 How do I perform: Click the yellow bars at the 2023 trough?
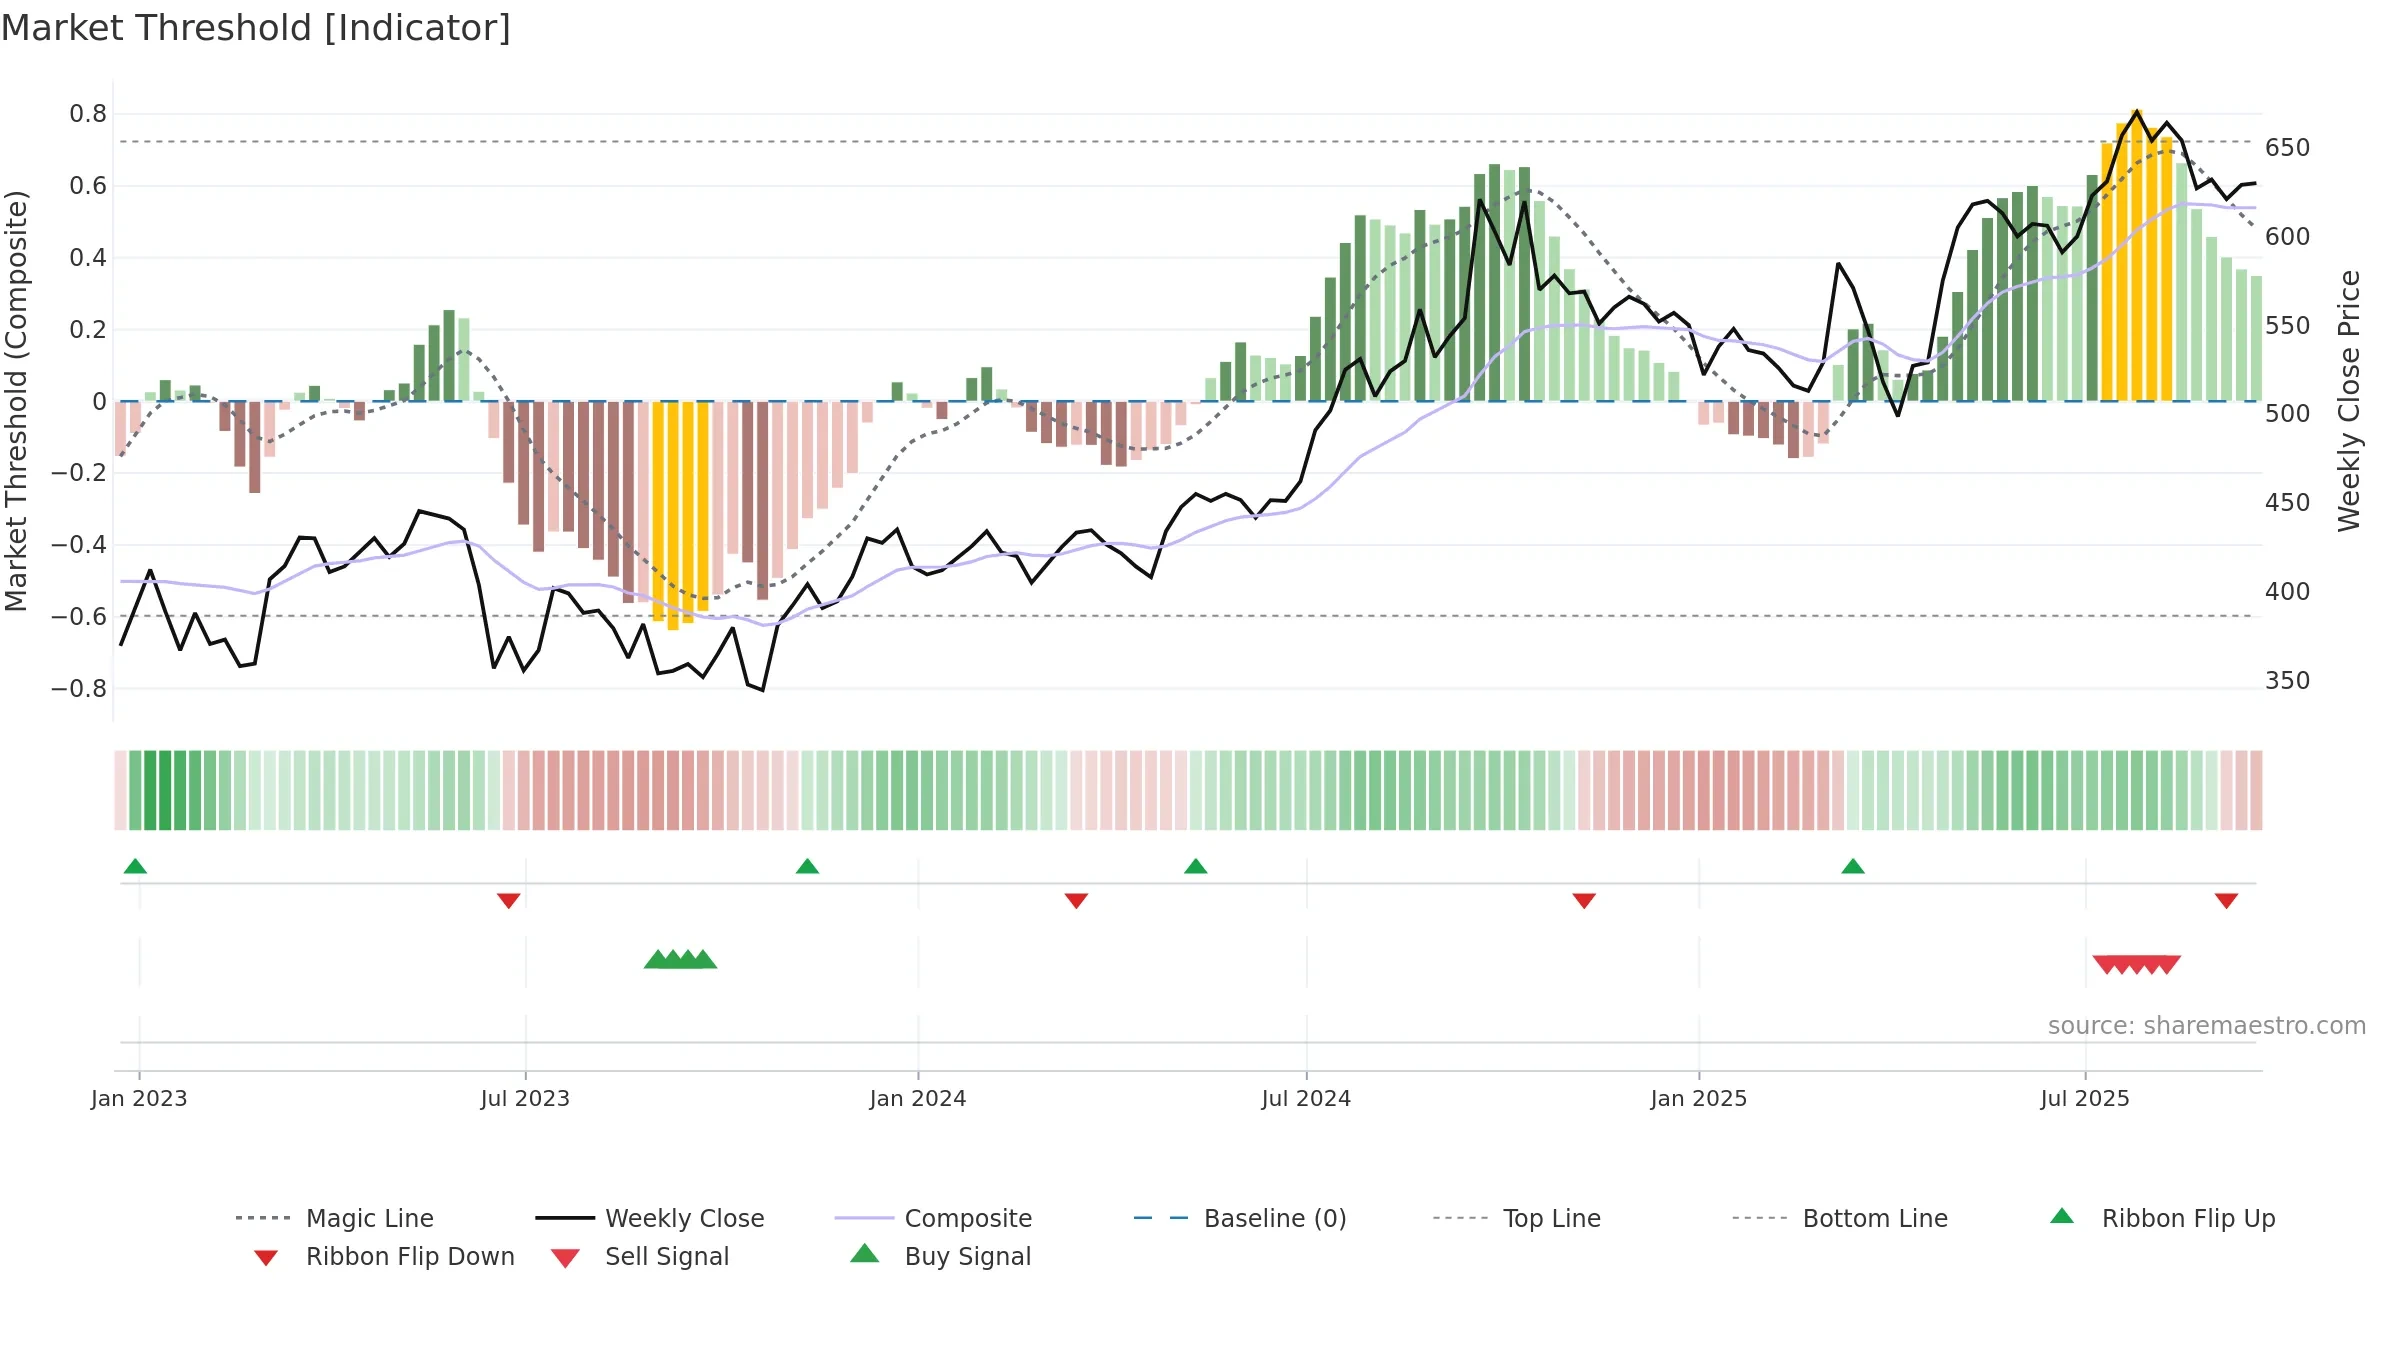(x=680, y=515)
